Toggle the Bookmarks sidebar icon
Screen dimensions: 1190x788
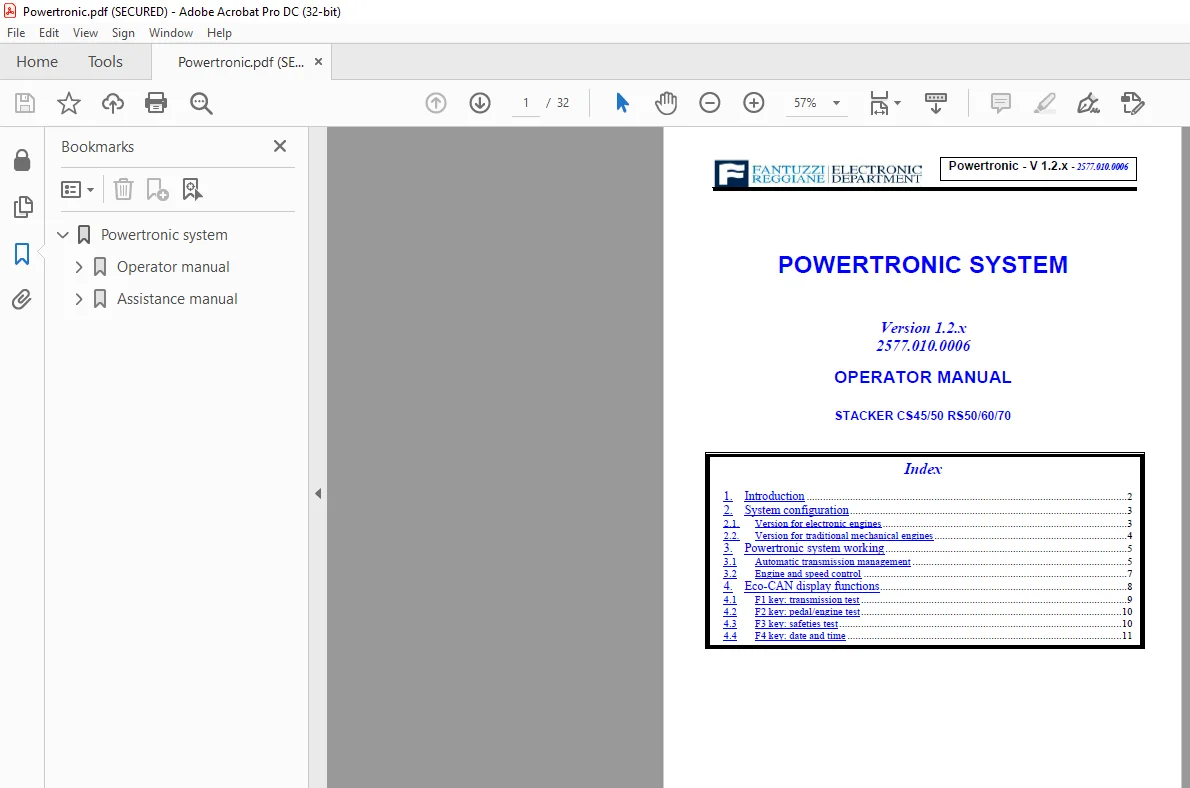pos(22,254)
